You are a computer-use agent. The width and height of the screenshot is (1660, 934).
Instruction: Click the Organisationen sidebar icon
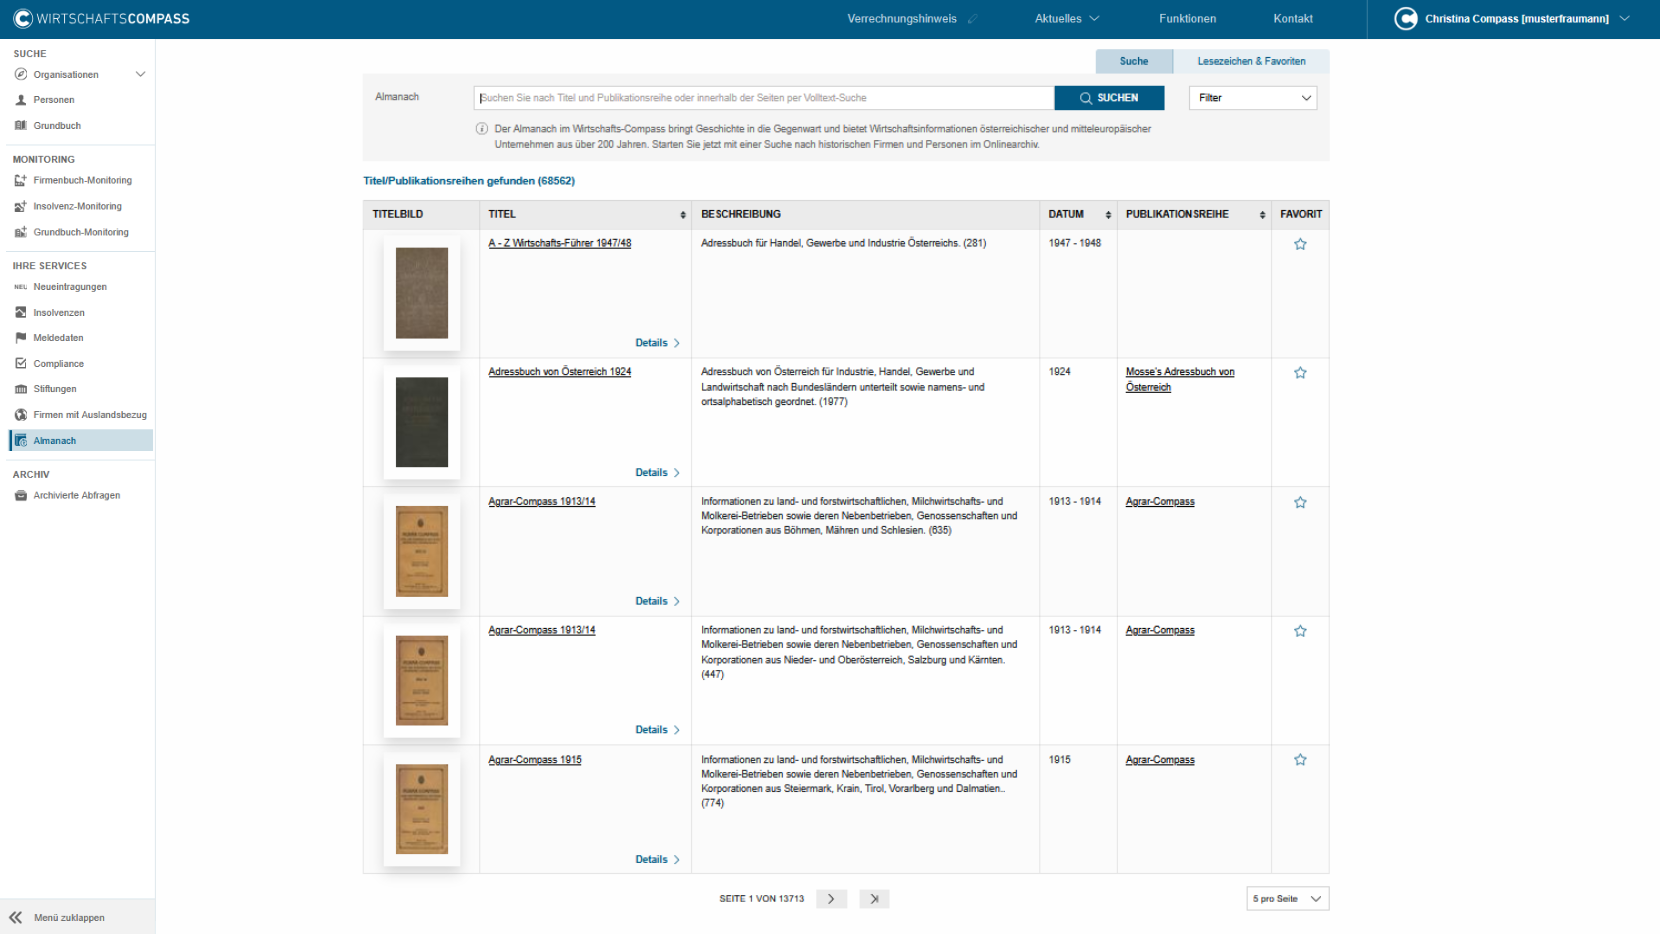coord(21,74)
